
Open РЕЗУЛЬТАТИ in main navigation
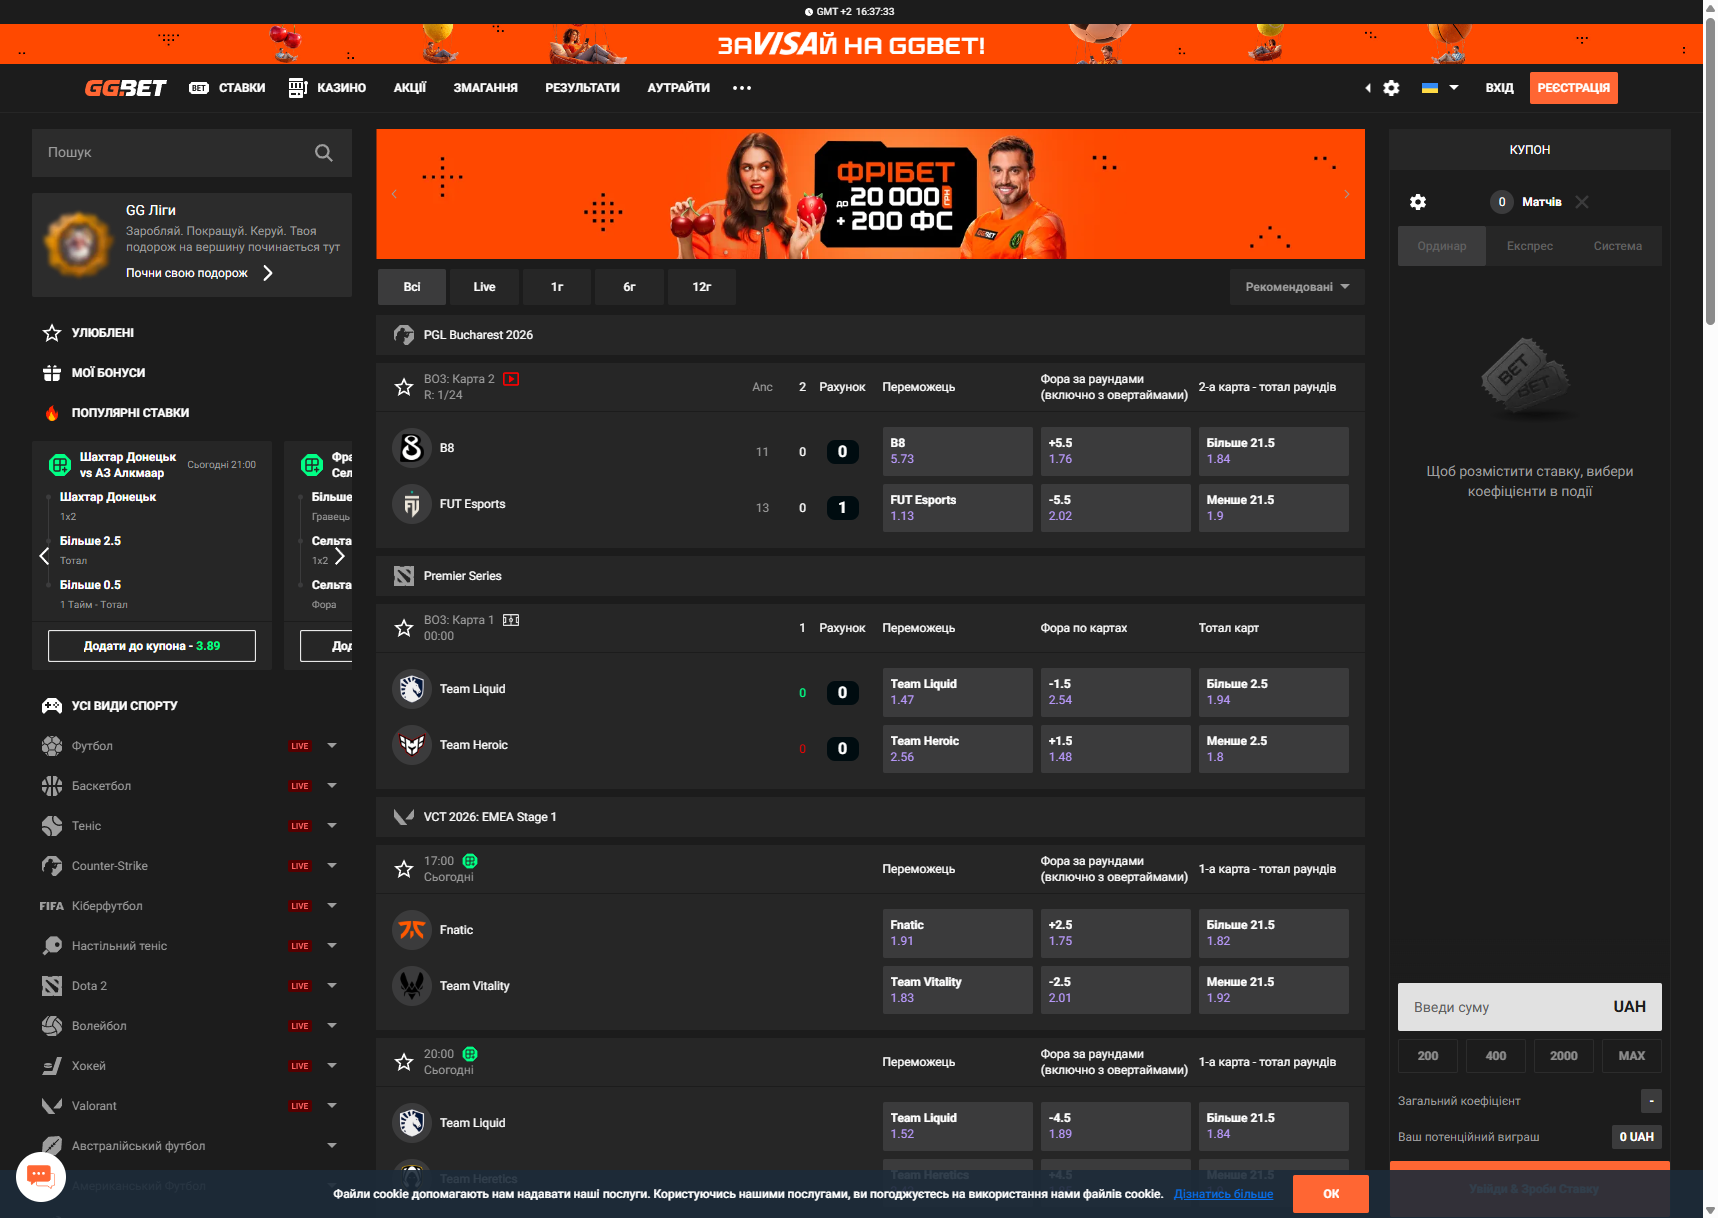582,88
